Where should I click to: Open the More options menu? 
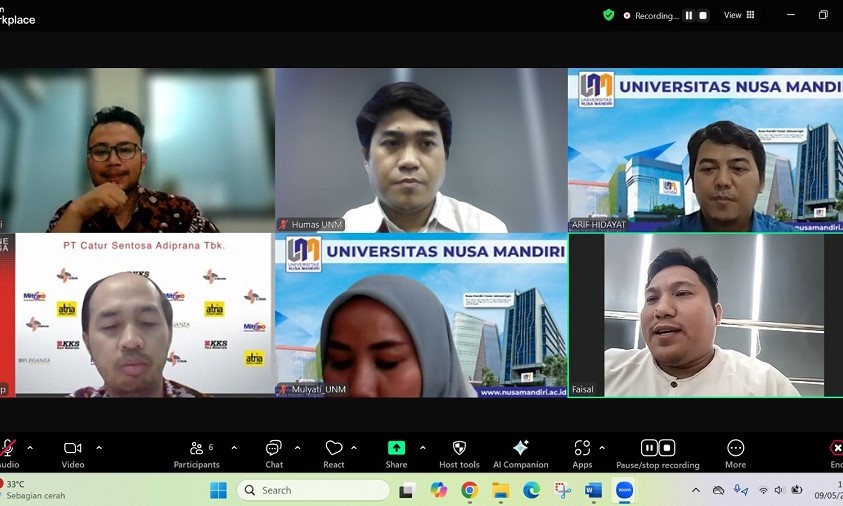[735, 454]
